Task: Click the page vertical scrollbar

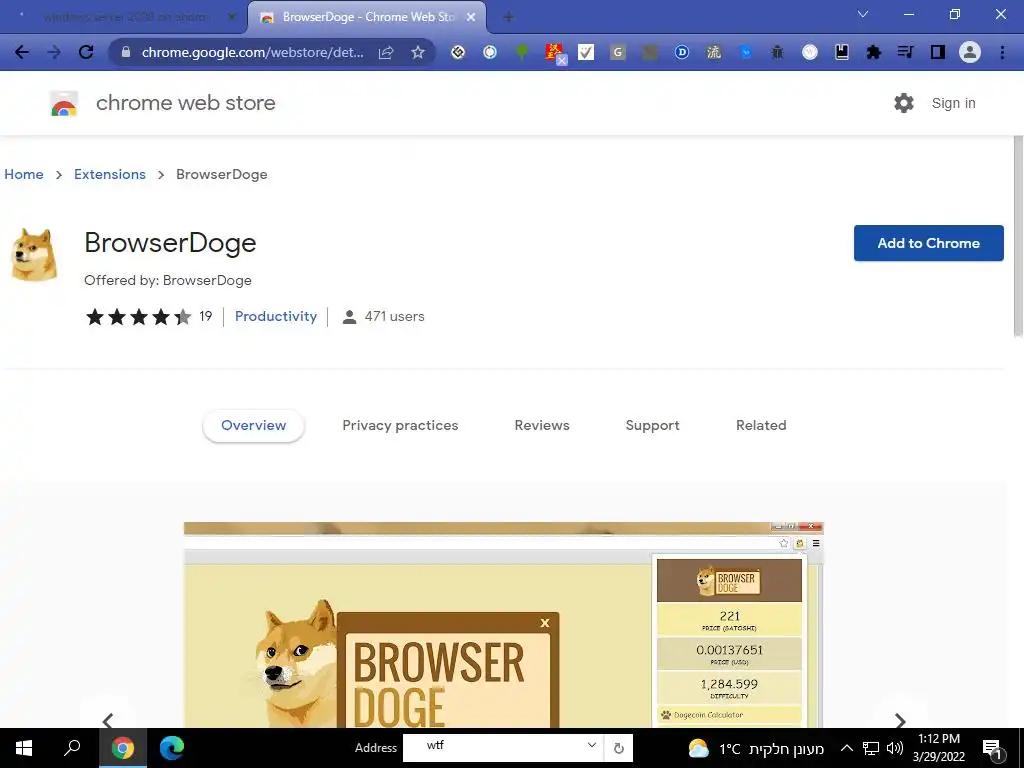Action: [x=1018, y=236]
